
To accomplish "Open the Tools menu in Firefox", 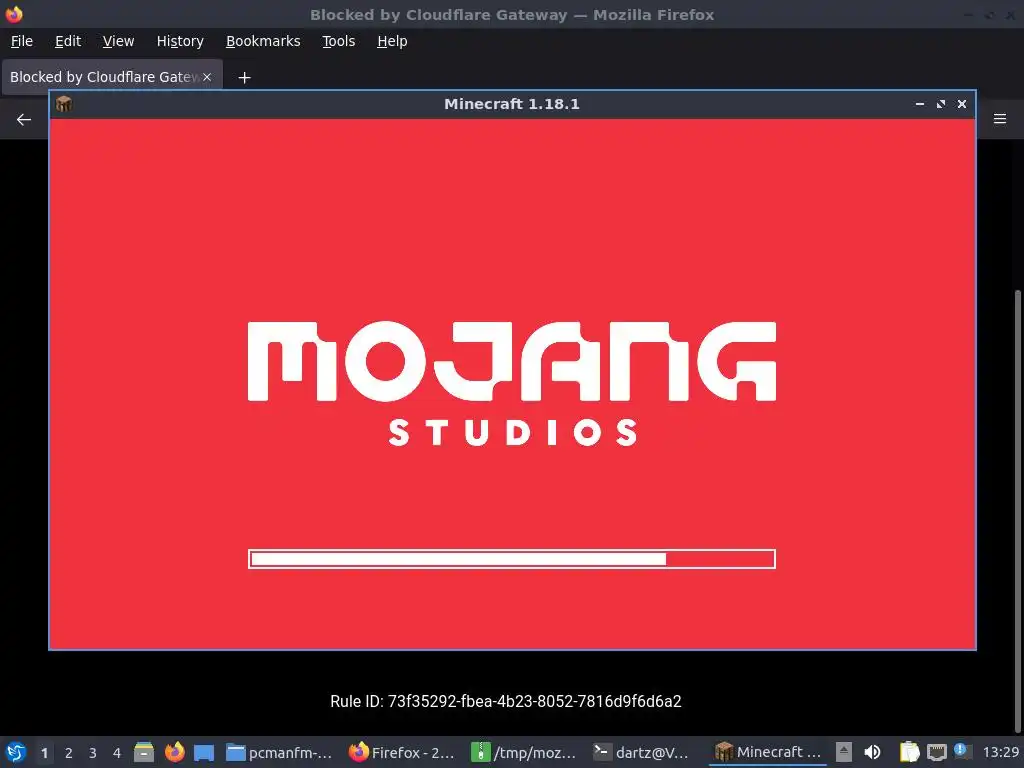I will point(338,41).
